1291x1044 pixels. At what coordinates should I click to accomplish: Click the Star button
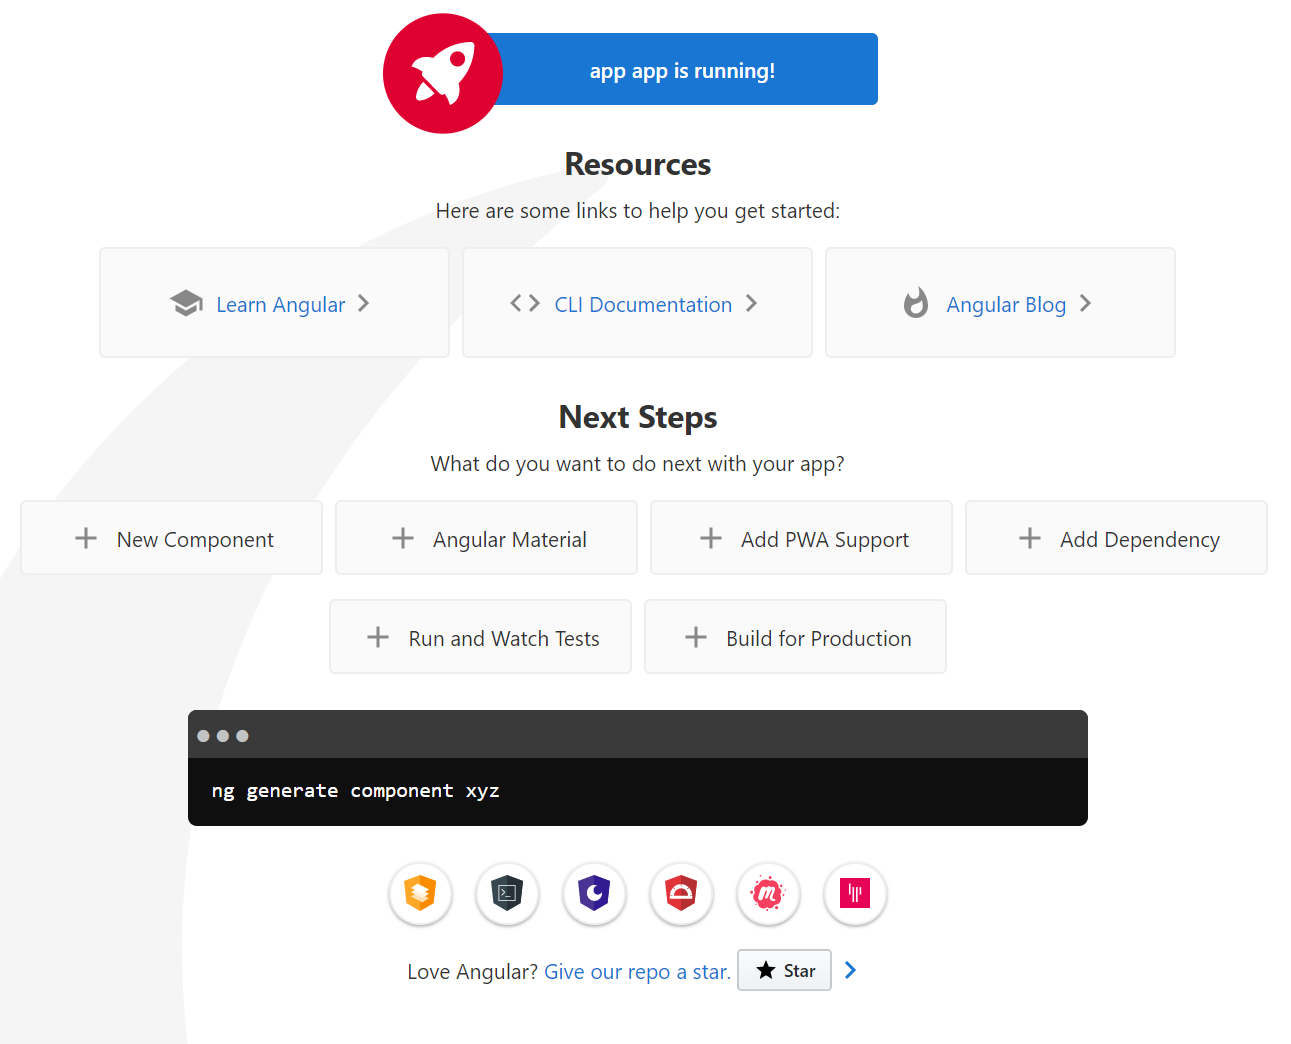(784, 970)
